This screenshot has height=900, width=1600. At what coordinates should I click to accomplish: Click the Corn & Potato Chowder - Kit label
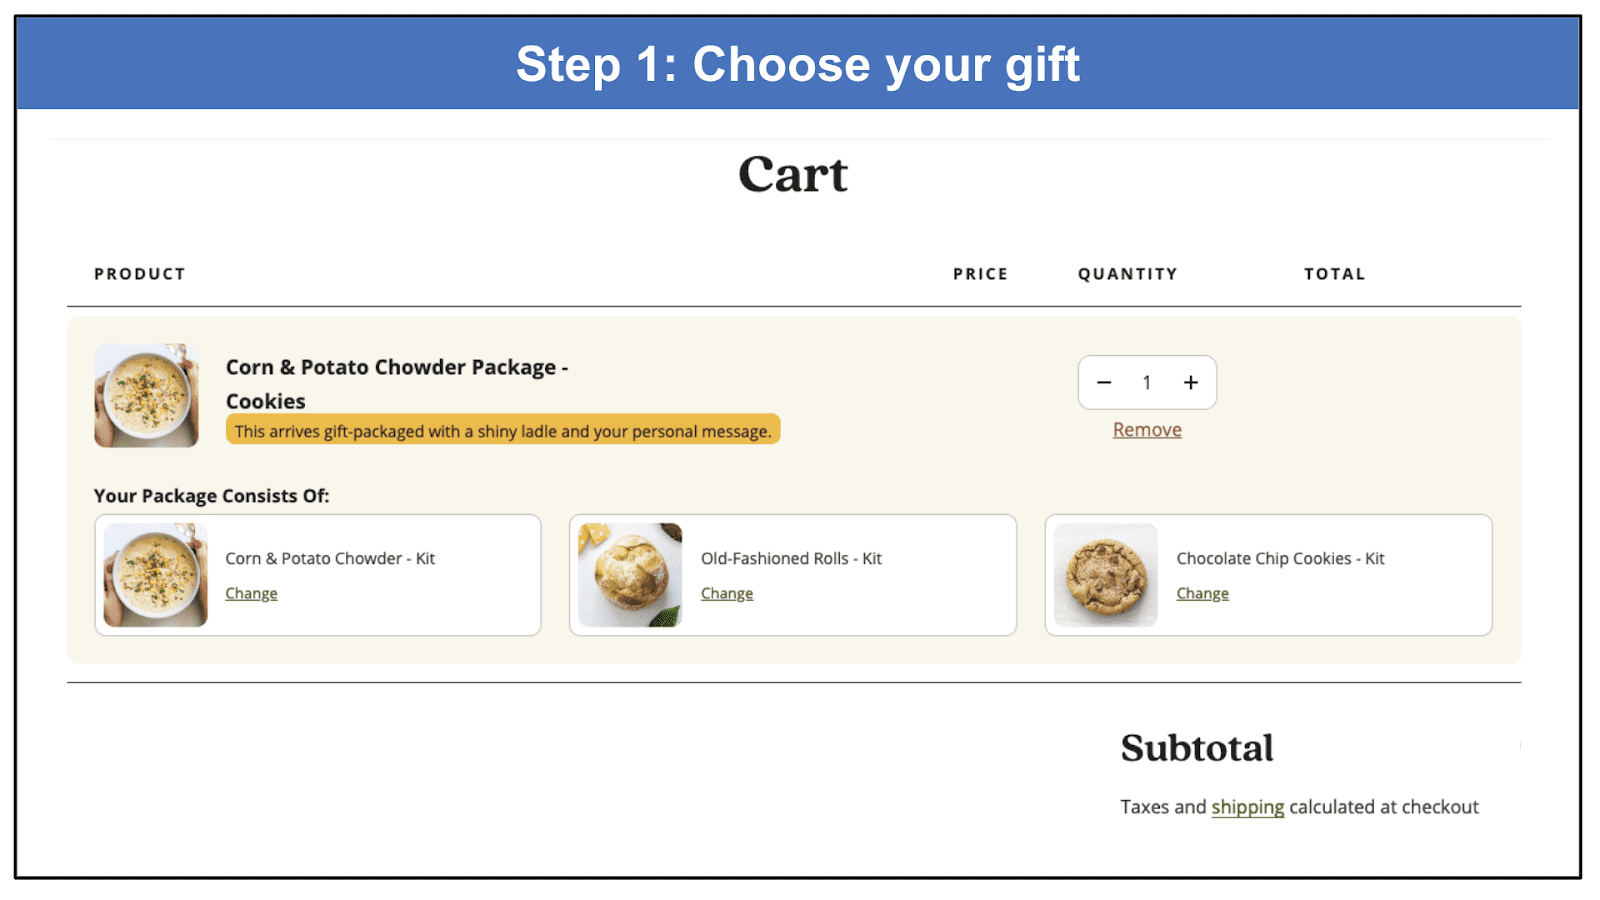[x=330, y=559]
